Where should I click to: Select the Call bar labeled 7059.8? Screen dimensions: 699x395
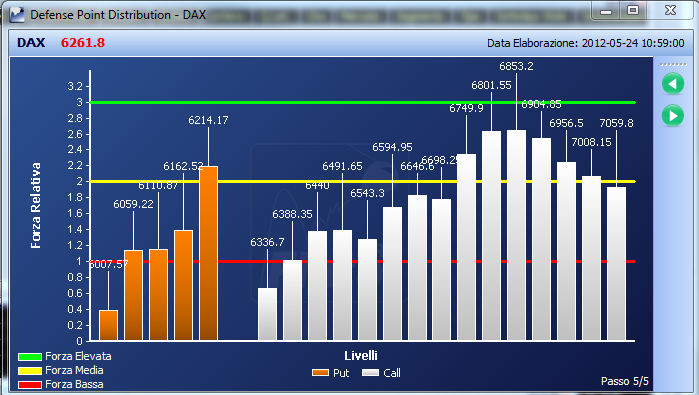coord(617,263)
